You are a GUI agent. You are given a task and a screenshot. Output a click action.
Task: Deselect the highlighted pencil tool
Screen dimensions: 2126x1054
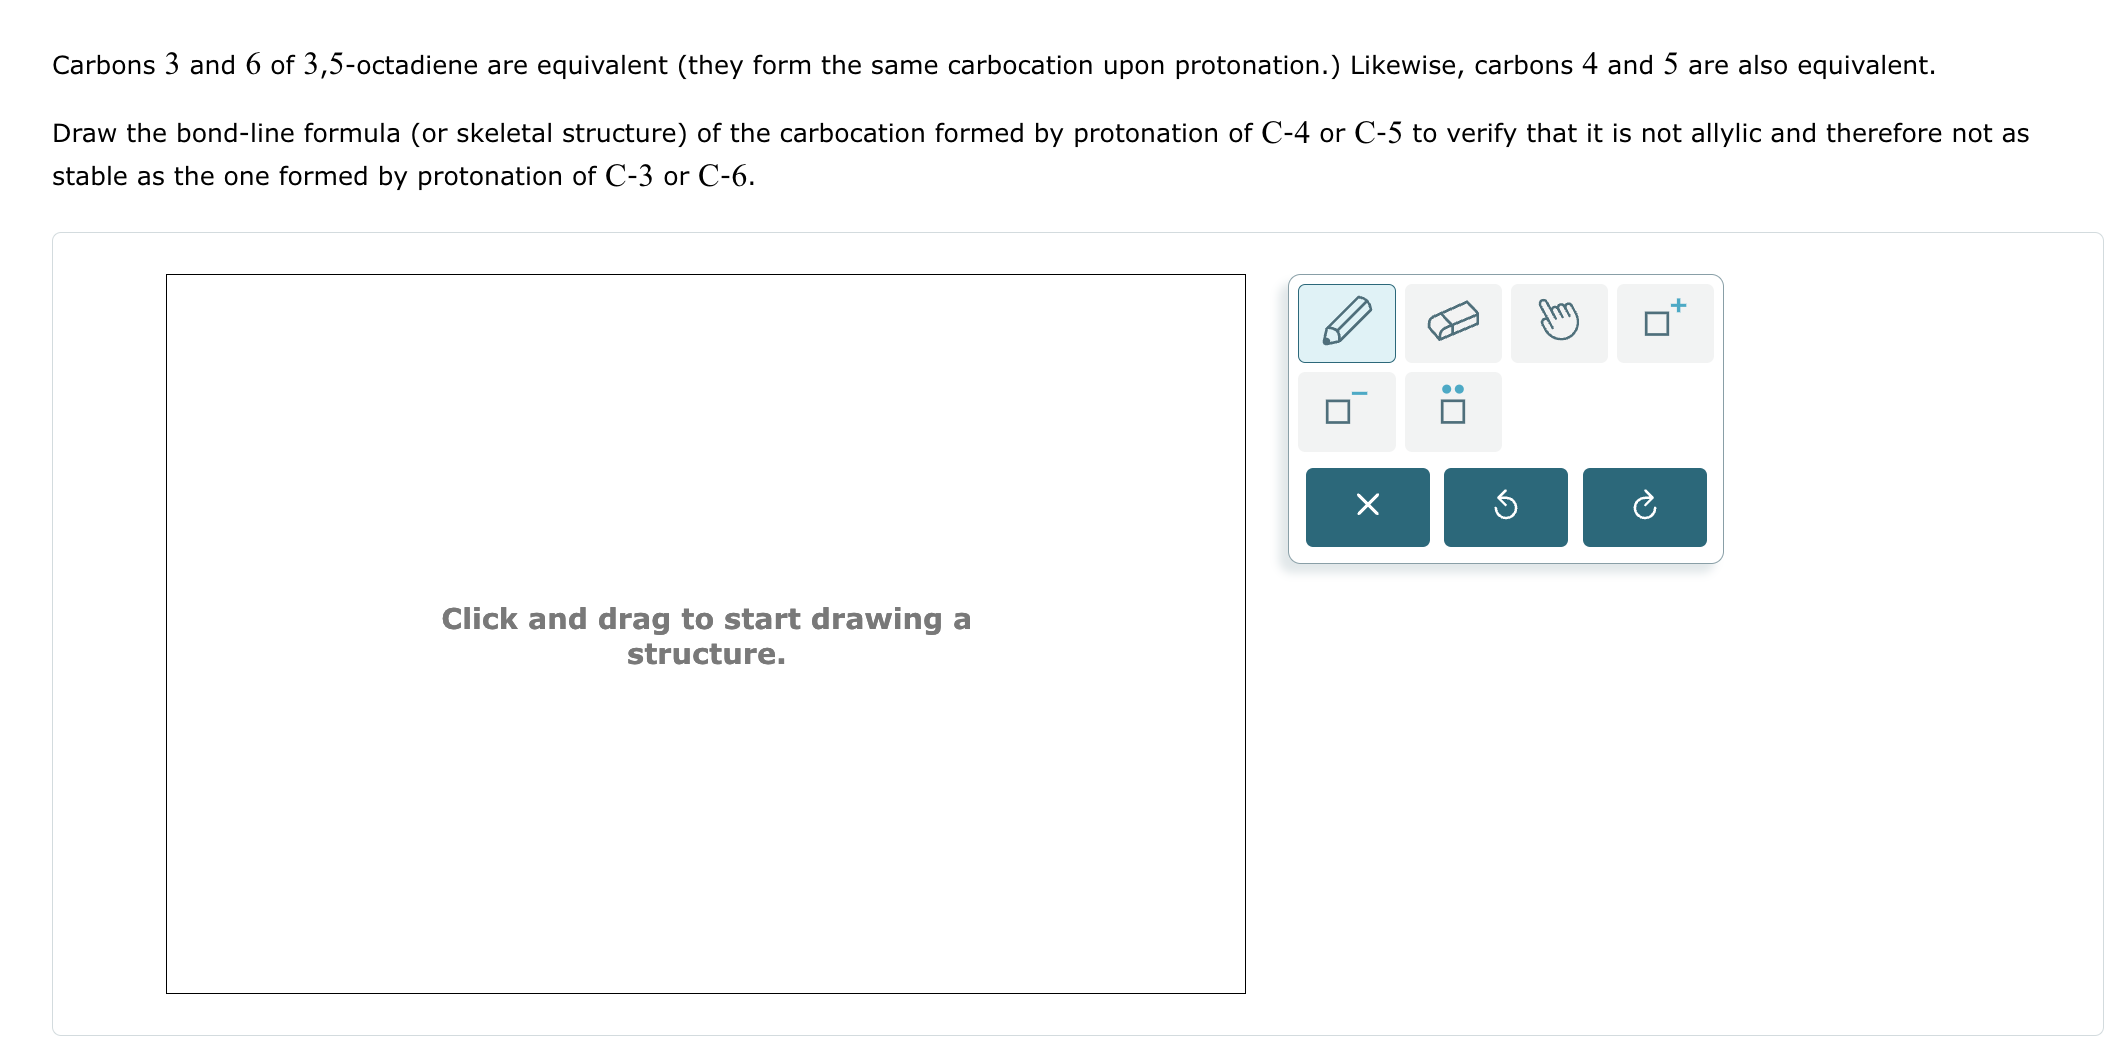click(x=1346, y=322)
